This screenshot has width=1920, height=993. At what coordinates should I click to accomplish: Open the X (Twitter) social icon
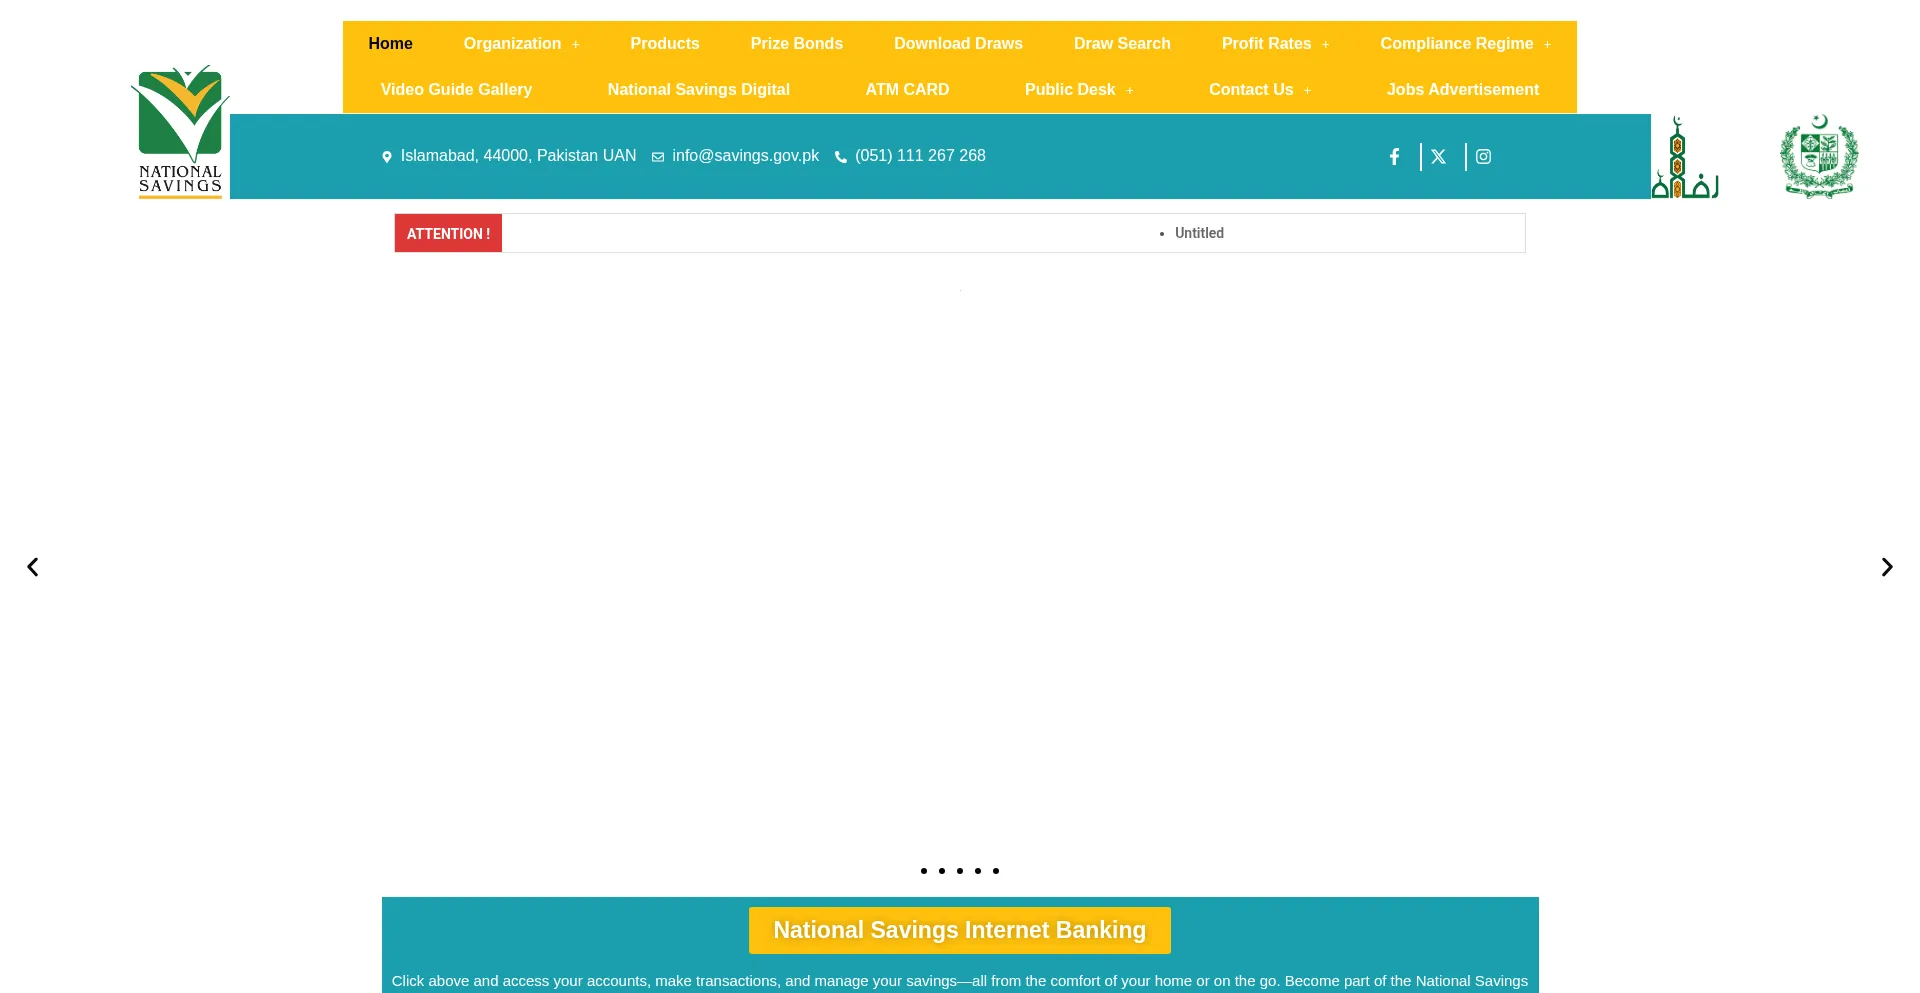click(x=1438, y=156)
